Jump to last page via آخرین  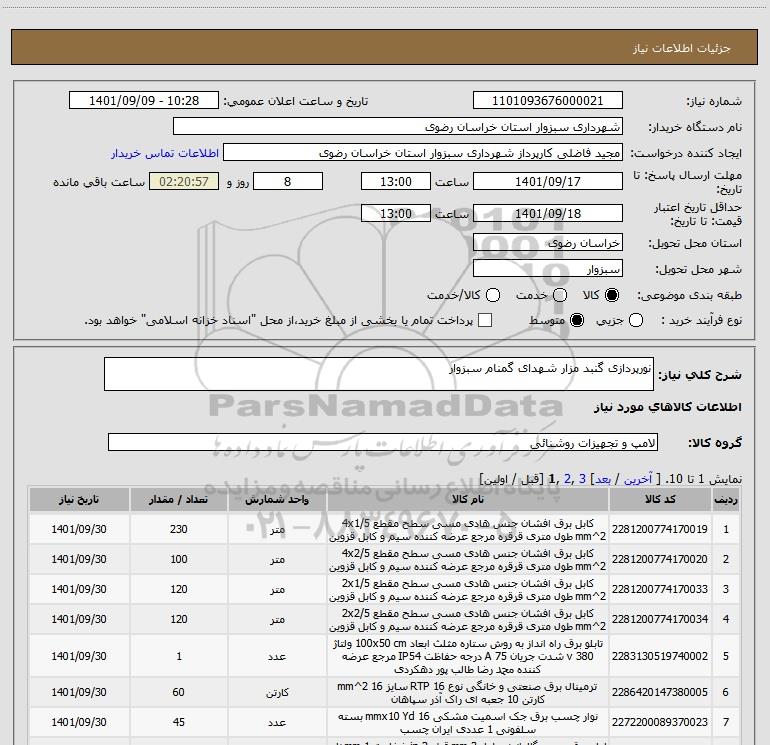click(638, 479)
